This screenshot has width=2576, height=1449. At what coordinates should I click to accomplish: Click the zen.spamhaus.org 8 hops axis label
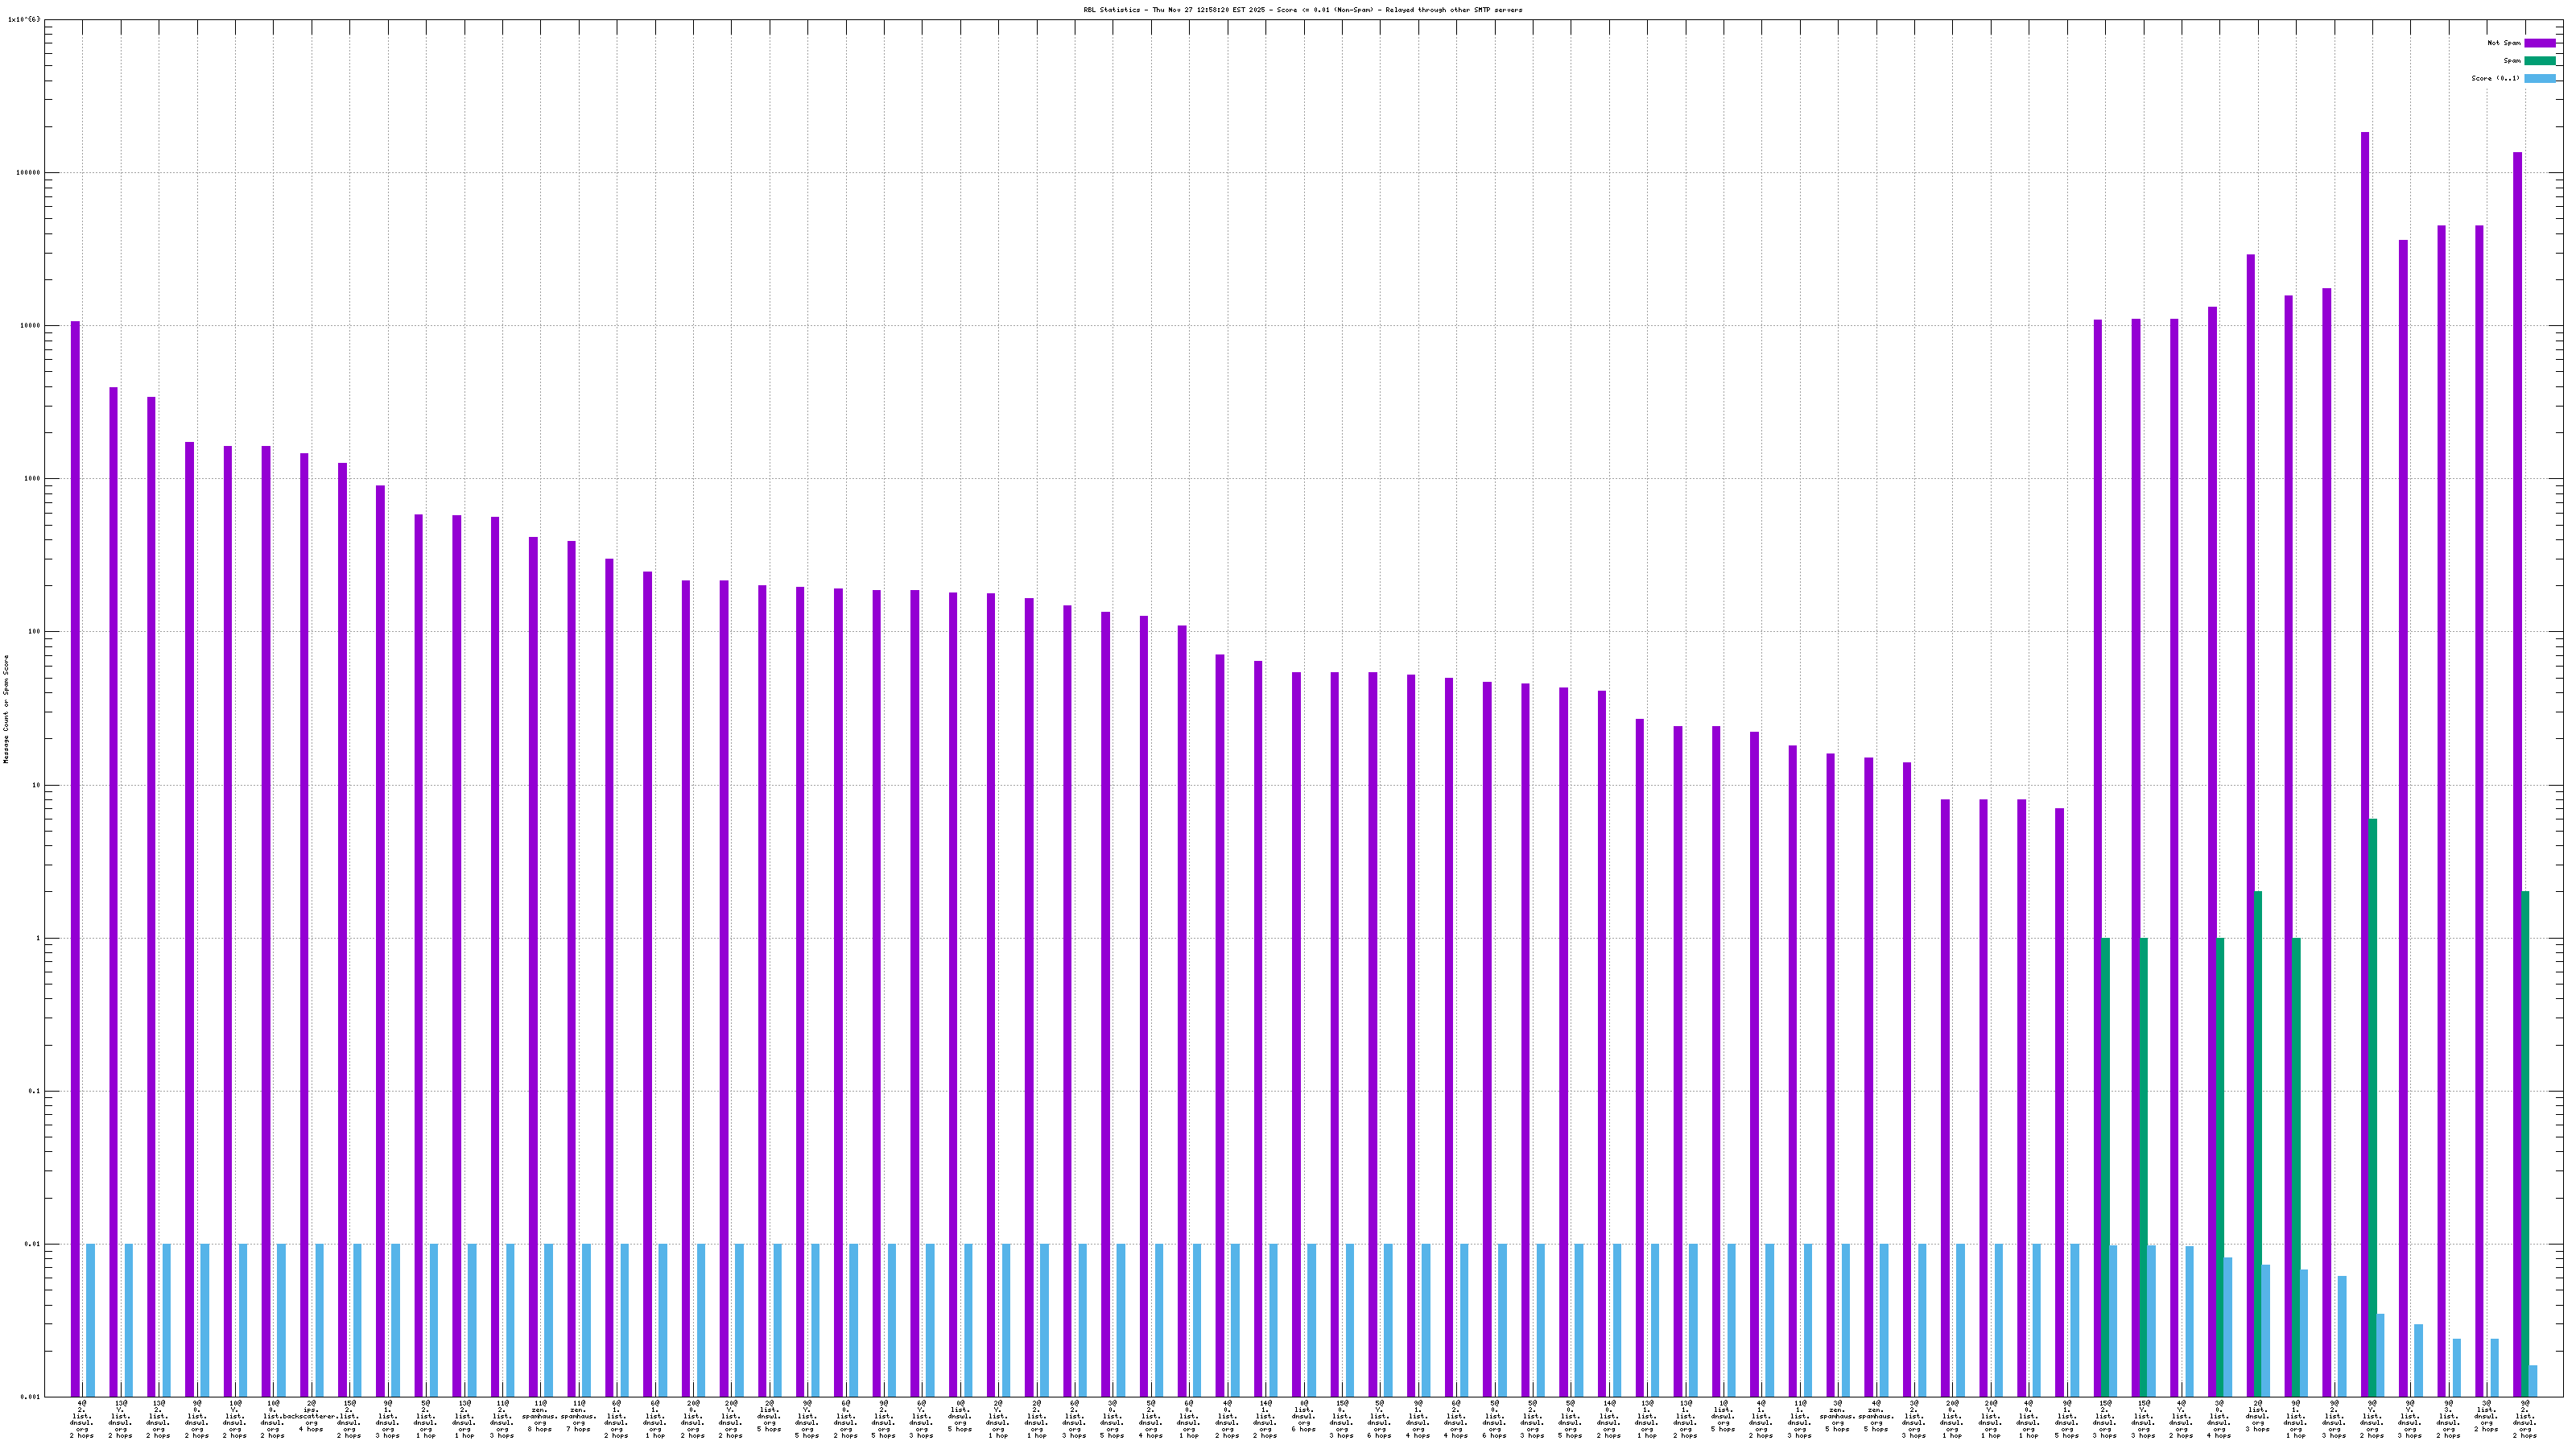click(x=540, y=1417)
